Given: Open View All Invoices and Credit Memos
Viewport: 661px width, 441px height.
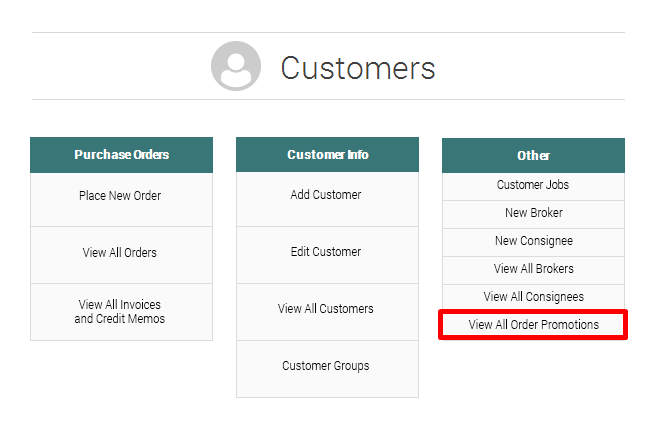Looking at the screenshot, I should point(121,311).
